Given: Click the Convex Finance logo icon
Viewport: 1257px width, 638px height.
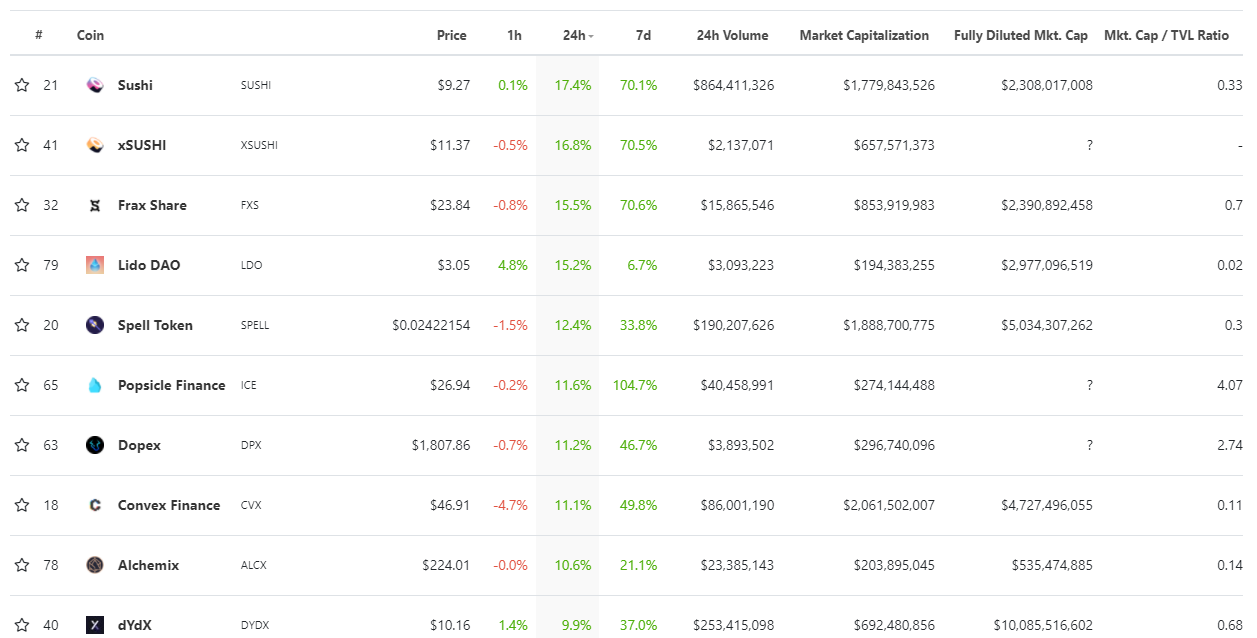Looking at the screenshot, I should tap(95, 505).
